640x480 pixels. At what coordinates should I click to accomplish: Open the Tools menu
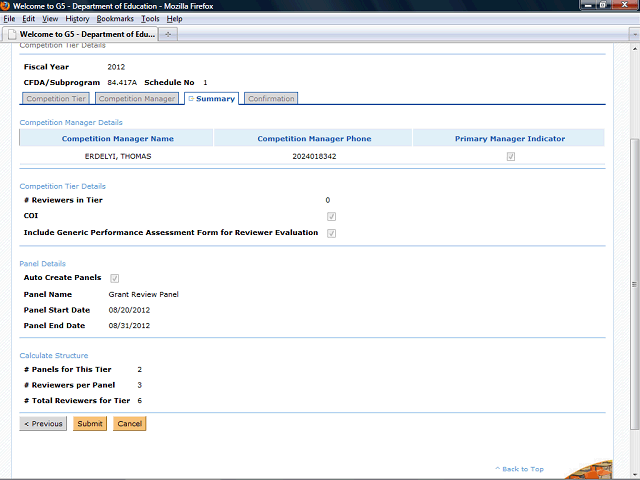pyautogui.click(x=150, y=19)
